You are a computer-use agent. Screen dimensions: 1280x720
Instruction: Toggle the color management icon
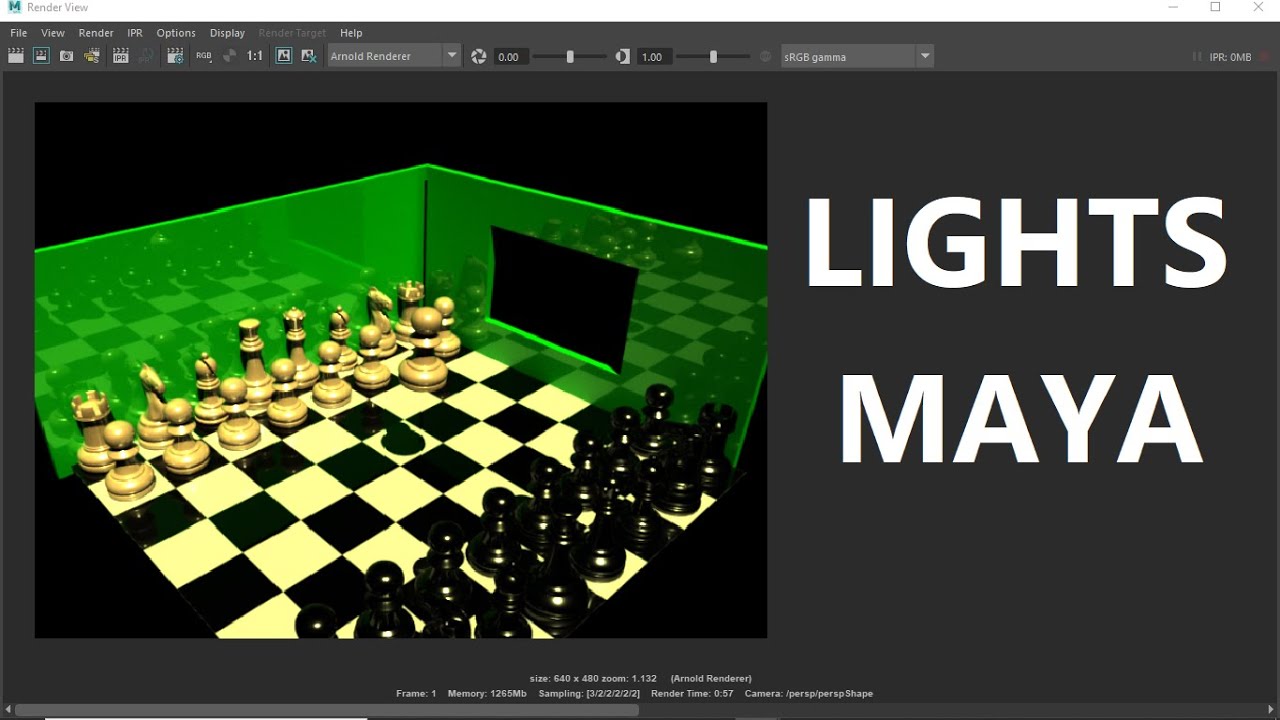pos(766,57)
